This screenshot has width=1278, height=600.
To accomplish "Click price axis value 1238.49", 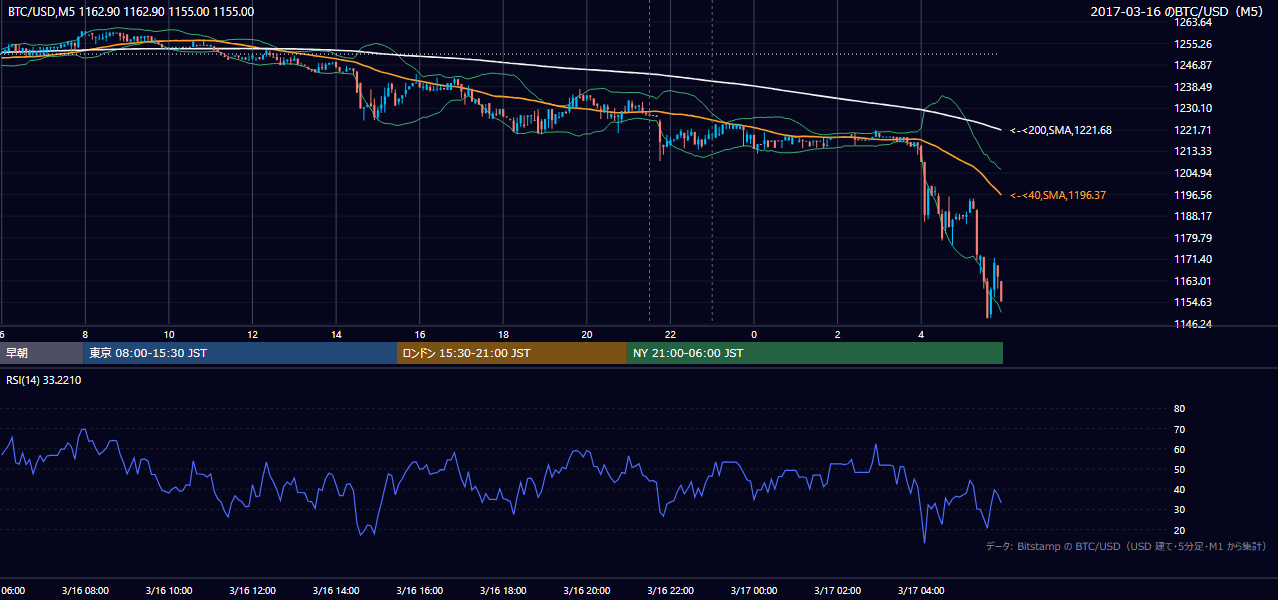I will click(x=1193, y=87).
